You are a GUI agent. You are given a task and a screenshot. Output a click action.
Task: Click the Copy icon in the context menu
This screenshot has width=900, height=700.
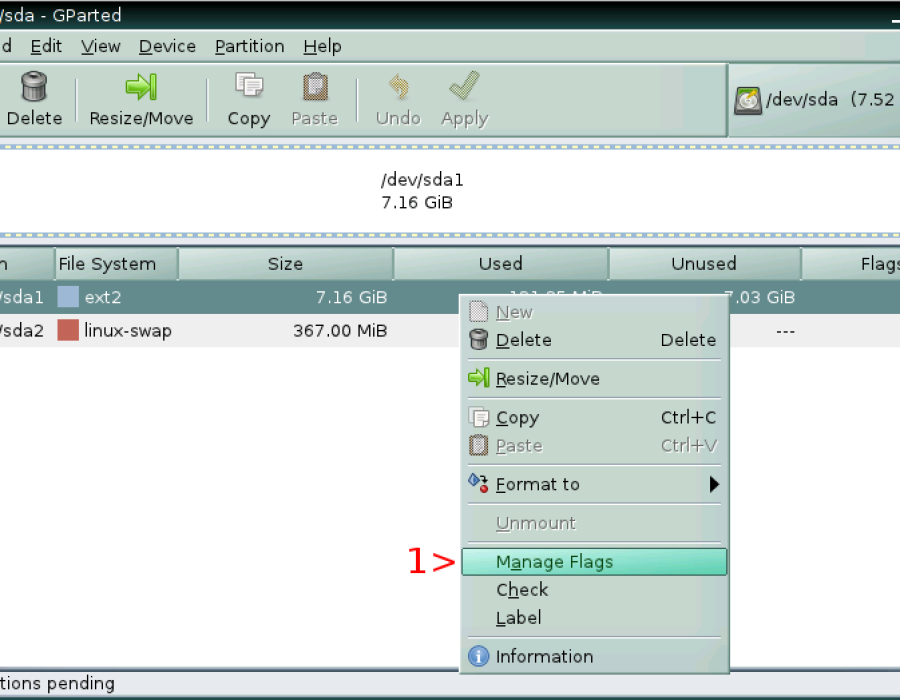(x=479, y=417)
